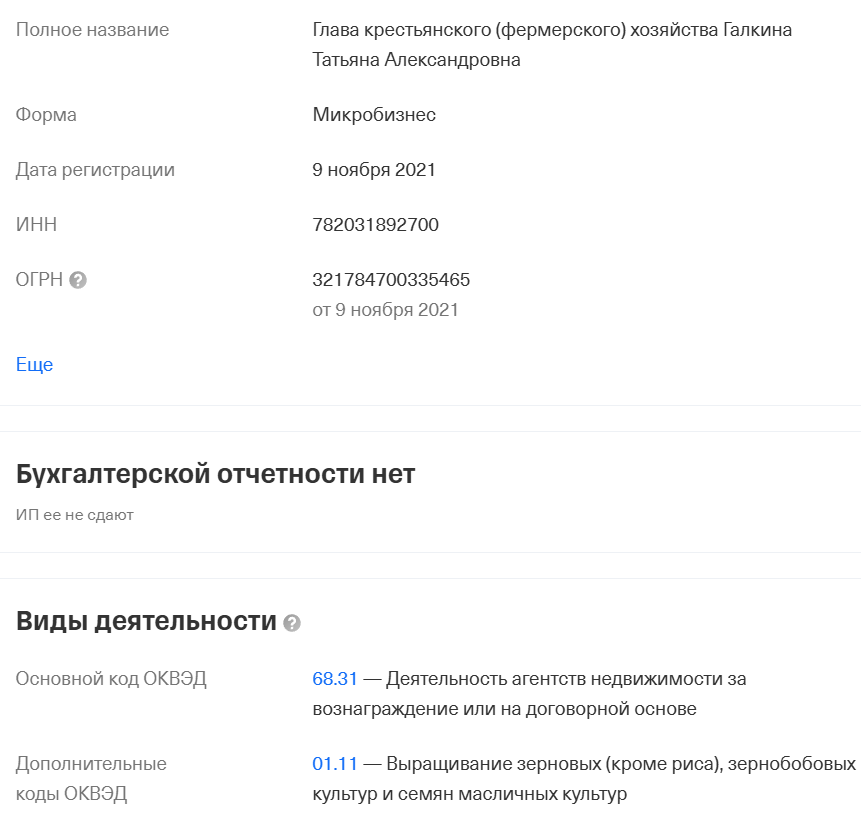Image resolution: width=861 pixels, height=813 pixels.
Task: Open the ОГРН help question-mark icon
Action: (x=78, y=281)
